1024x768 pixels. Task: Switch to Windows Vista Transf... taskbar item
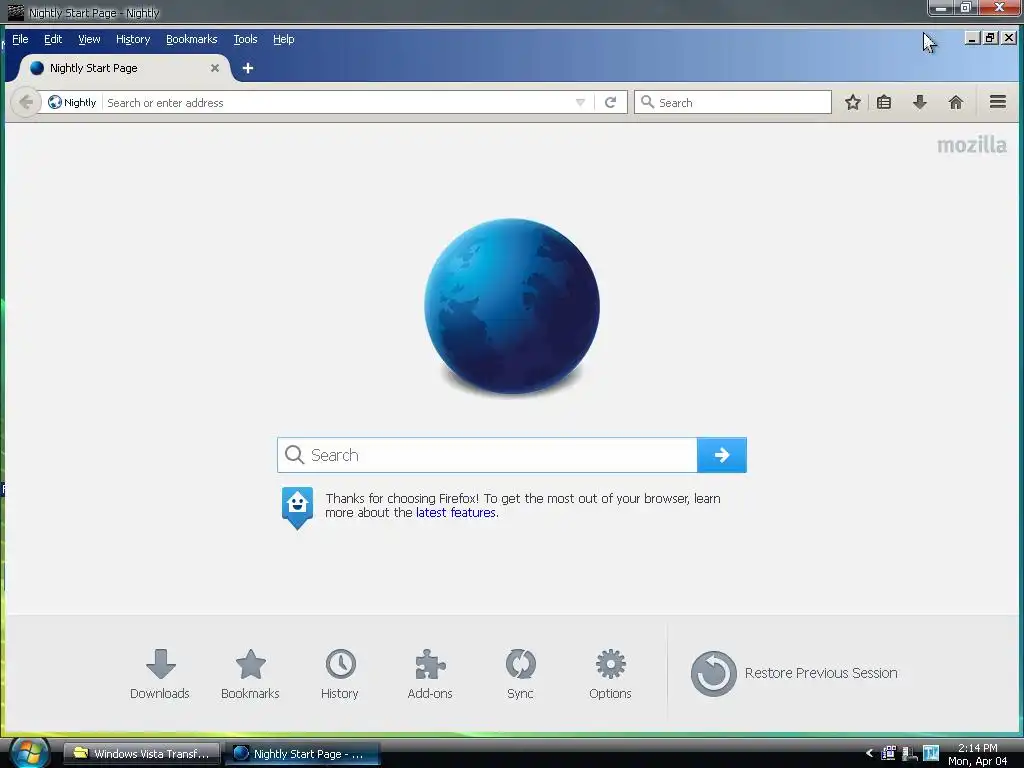142,754
